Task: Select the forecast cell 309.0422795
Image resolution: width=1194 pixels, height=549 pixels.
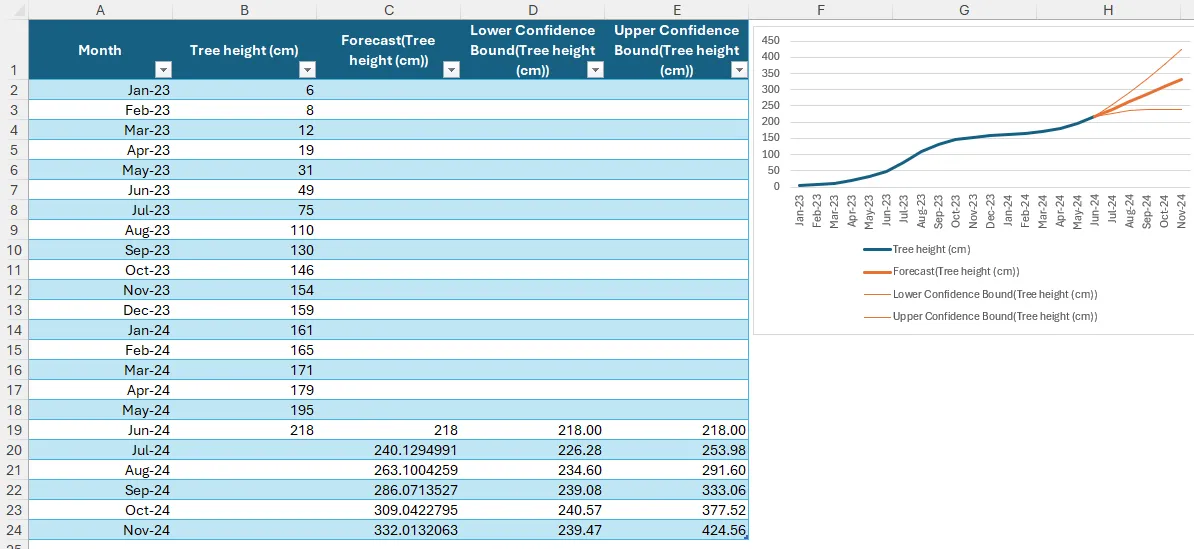Action: tap(389, 509)
